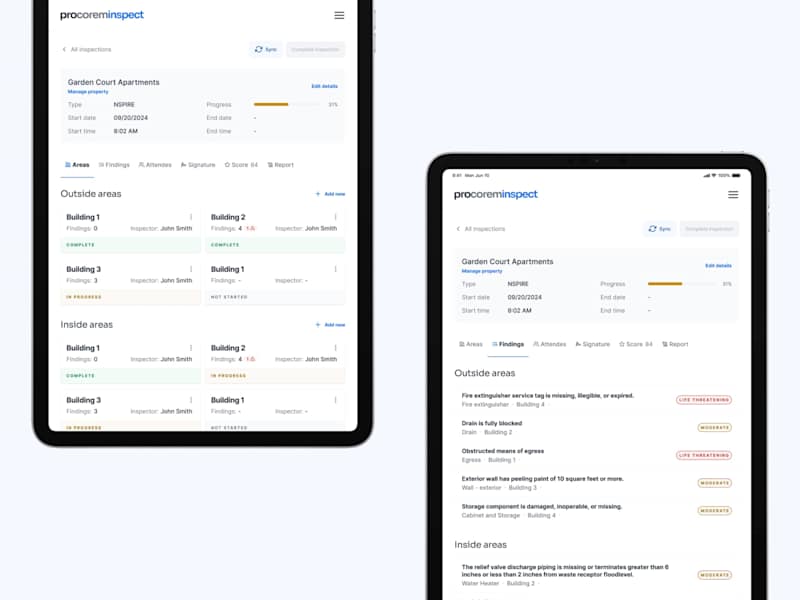The height and width of the screenshot is (600, 800).
Task: Open Score 84 tab on right tablet
Action: click(x=636, y=344)
